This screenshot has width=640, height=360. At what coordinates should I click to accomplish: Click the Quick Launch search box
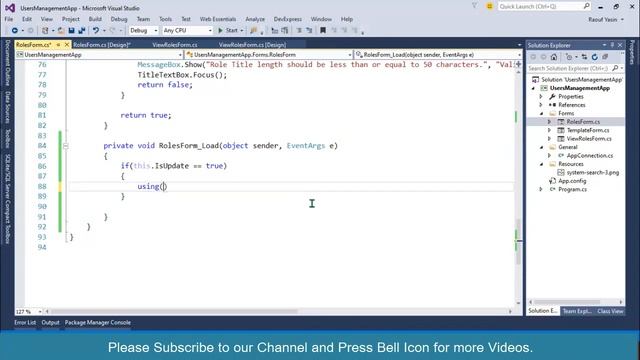coord(544,6)
